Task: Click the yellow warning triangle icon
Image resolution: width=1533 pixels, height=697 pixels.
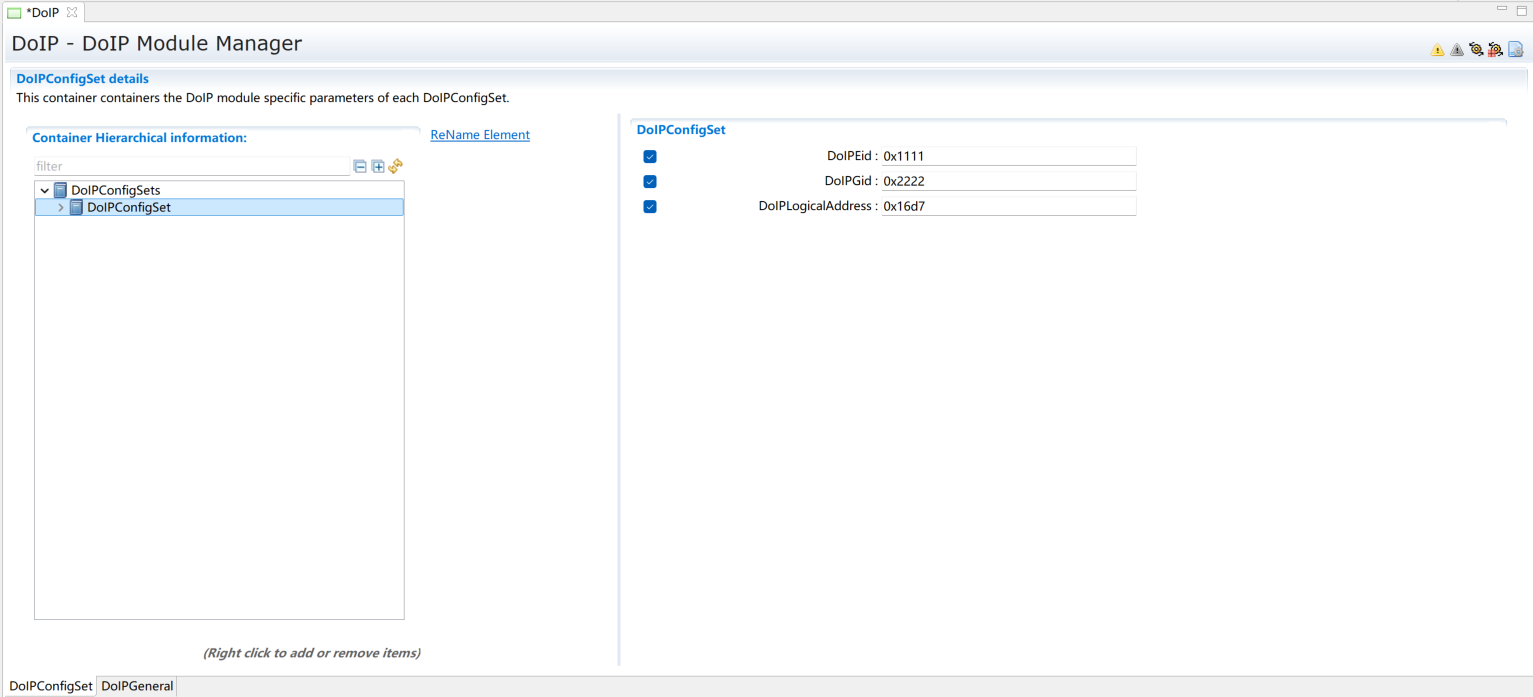Action: pos(1437,50)
